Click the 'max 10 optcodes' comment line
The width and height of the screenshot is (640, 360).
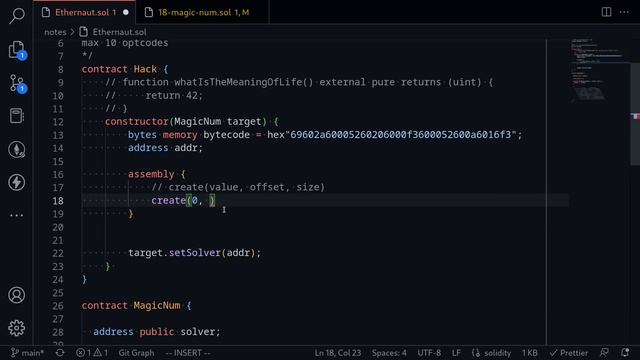[124, 43]
